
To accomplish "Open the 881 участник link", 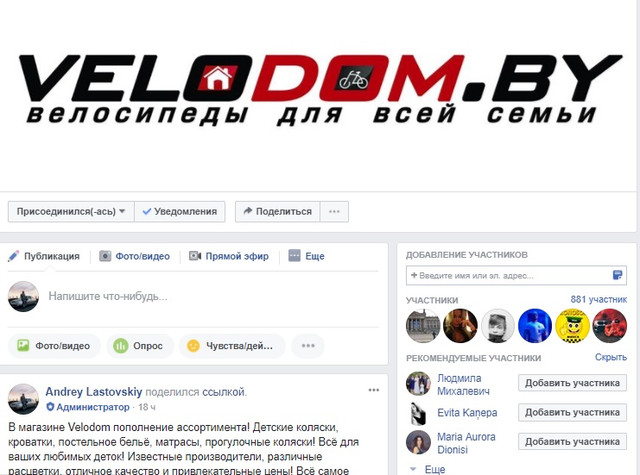I will point(598,300).
